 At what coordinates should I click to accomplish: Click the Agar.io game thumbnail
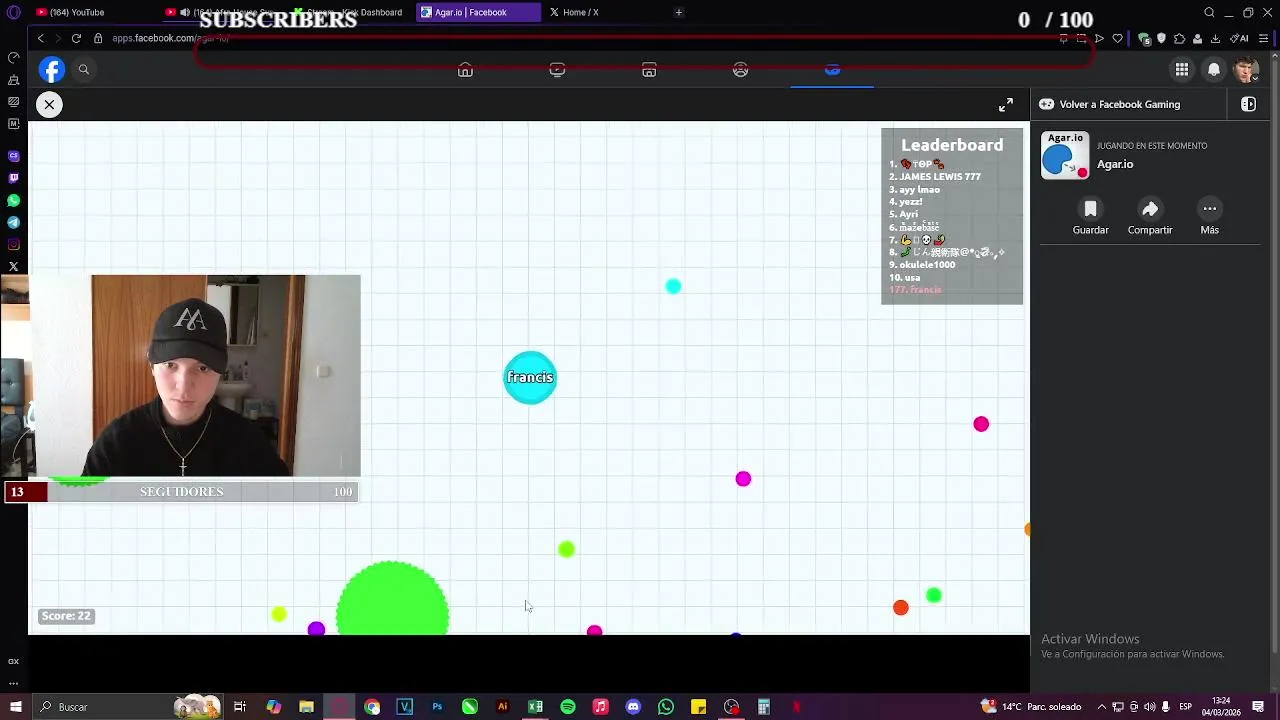[x=1065, y=155]
